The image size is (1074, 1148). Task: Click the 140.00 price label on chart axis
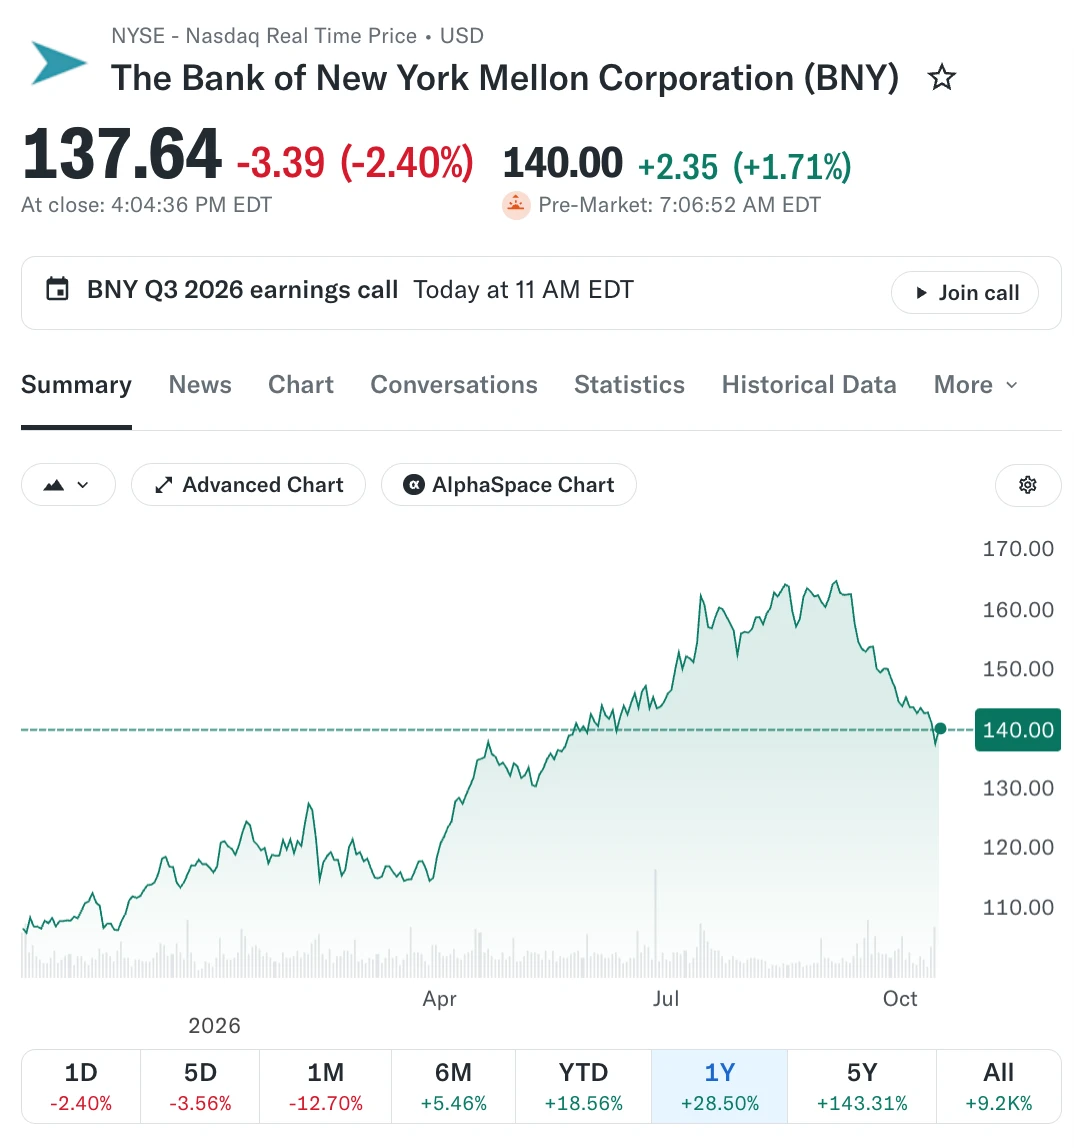[1018, 730]
